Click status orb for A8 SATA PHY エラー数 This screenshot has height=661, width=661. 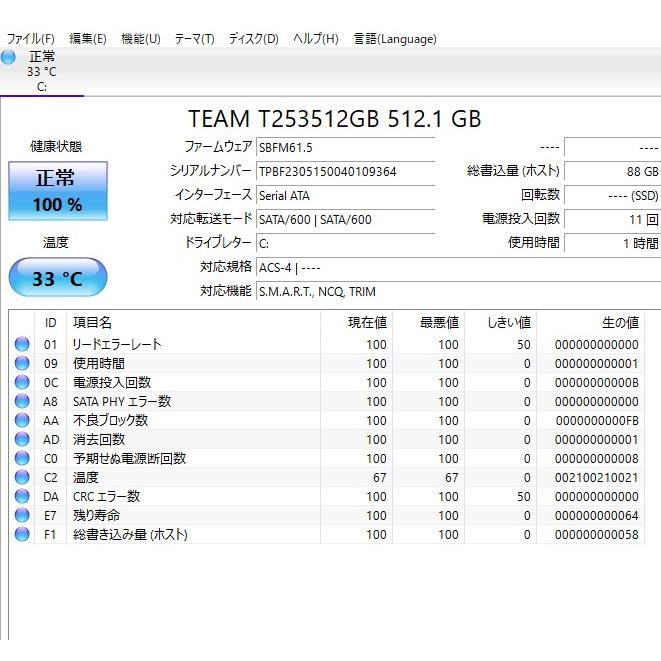tap(22, 401)
